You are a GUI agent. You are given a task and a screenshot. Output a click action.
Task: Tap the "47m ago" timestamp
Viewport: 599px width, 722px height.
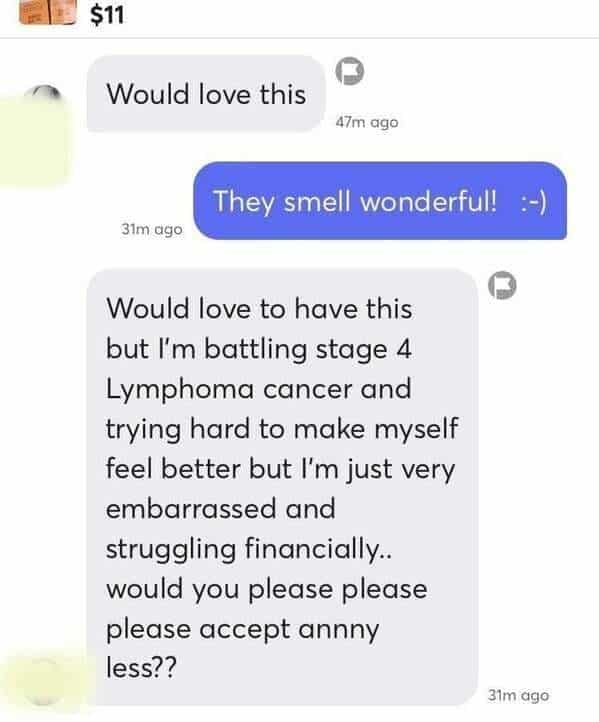click(x=366, y=122)
